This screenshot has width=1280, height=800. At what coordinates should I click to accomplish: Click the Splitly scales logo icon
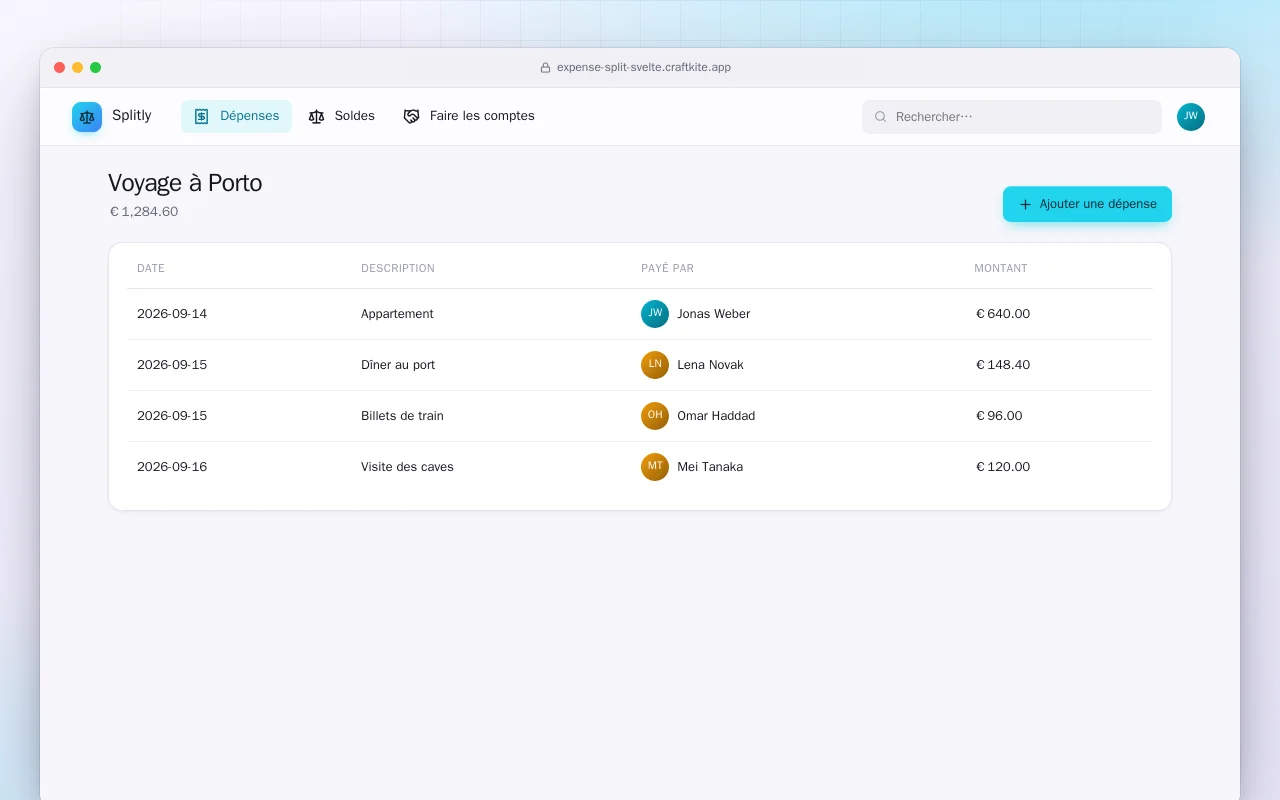point(87,117)
